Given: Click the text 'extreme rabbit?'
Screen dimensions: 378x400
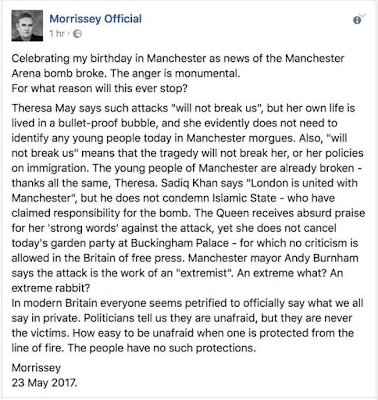Looking at the screenshot, I should 51,288.
